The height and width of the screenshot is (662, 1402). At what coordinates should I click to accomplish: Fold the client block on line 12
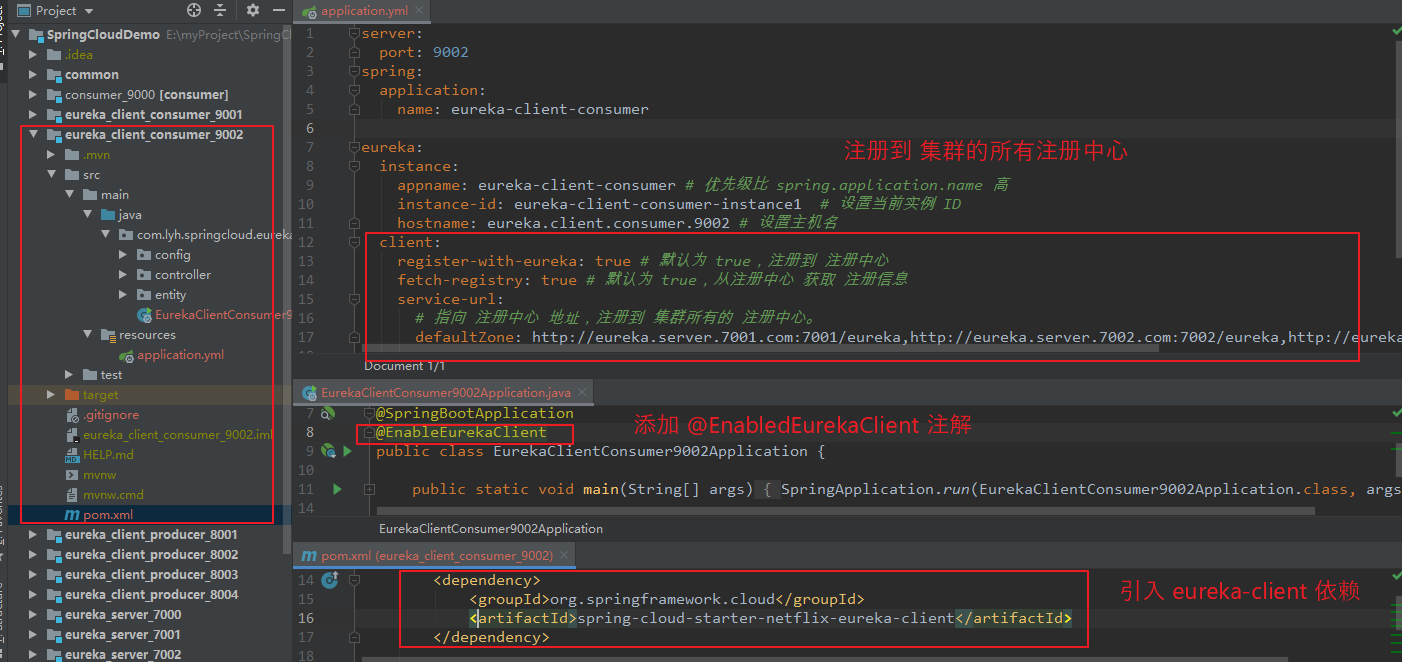pyautogui.click(x=354, y=242)
